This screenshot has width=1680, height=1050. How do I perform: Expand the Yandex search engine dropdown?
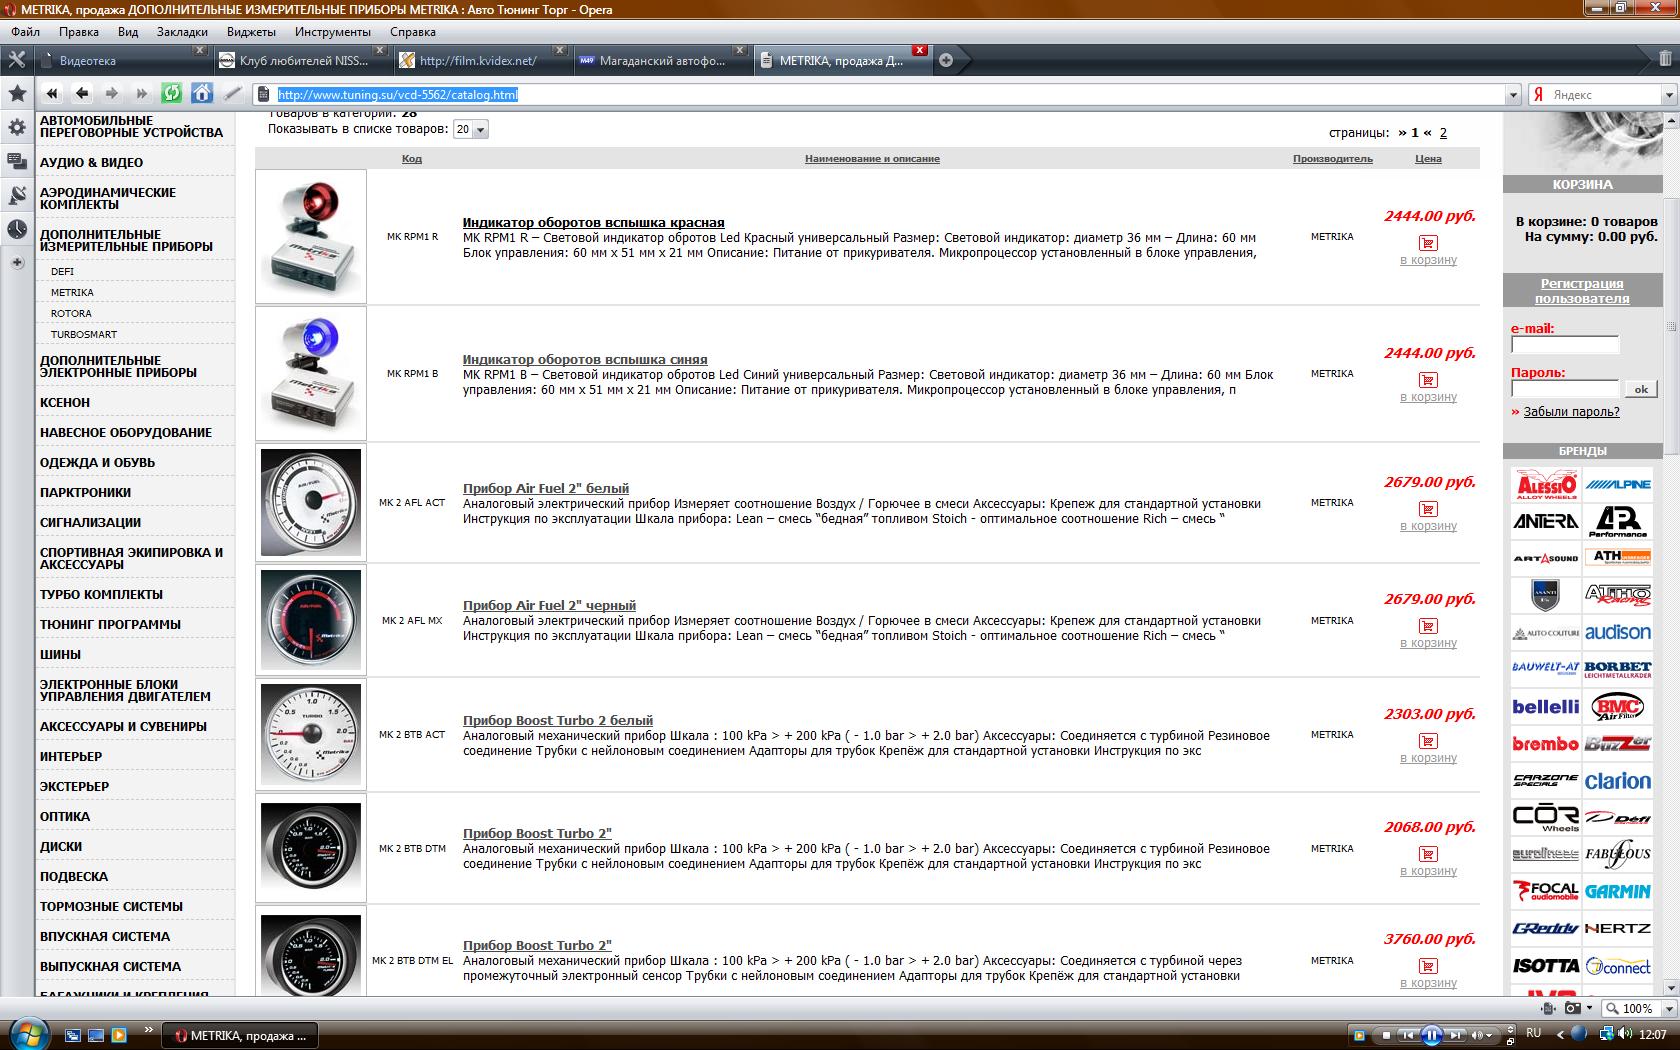pos(1668,95)
